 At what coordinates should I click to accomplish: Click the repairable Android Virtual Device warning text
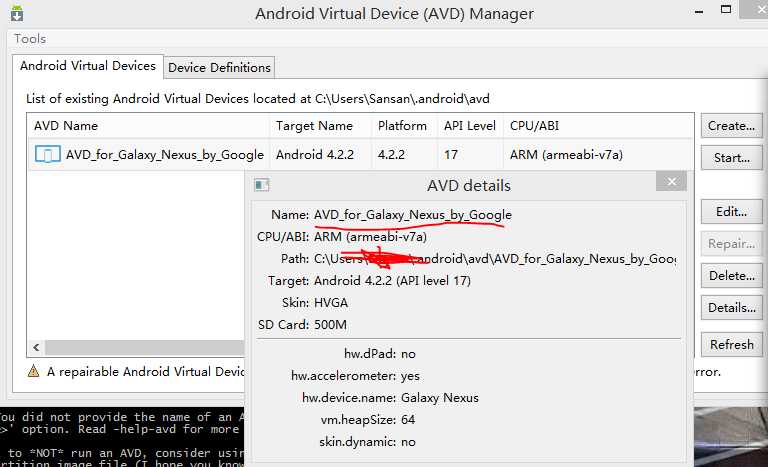[145, 372]
